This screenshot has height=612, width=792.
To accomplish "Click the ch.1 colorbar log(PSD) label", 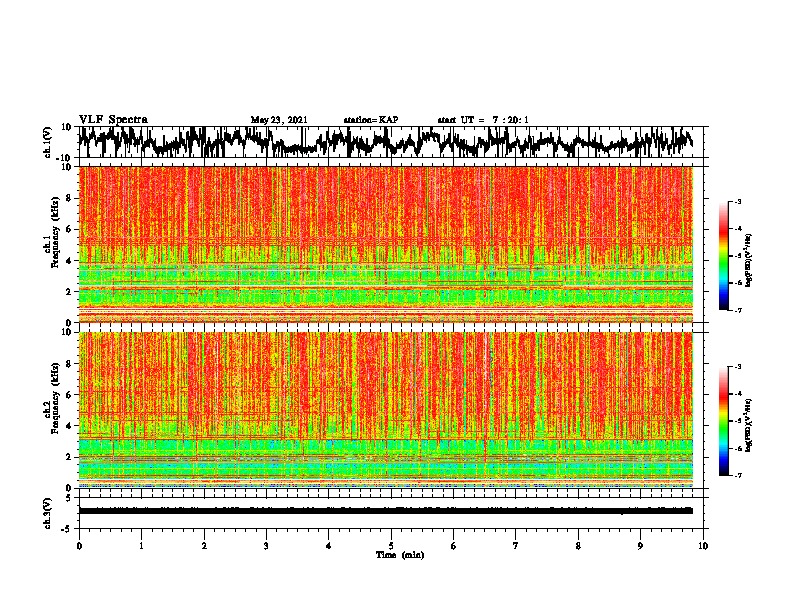I will pos(749,260).
